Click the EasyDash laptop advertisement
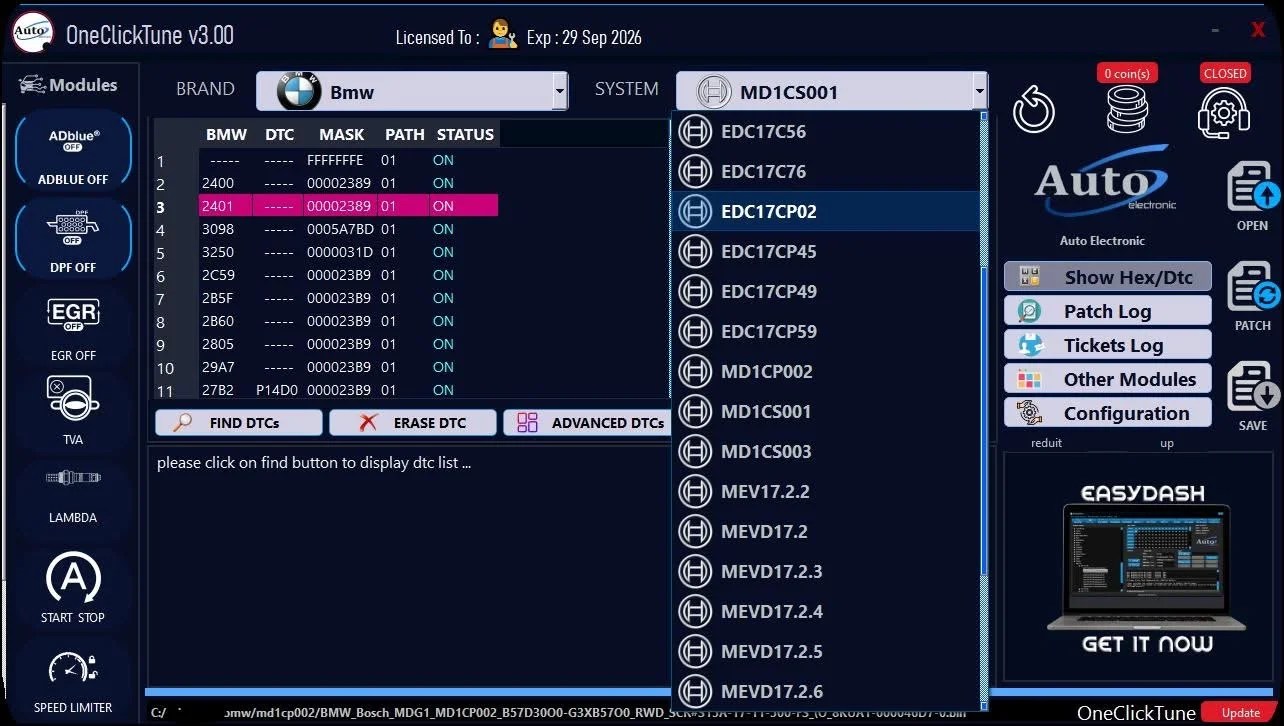1284x726 pixels. pyautogui.click(x=1146, y=570)
